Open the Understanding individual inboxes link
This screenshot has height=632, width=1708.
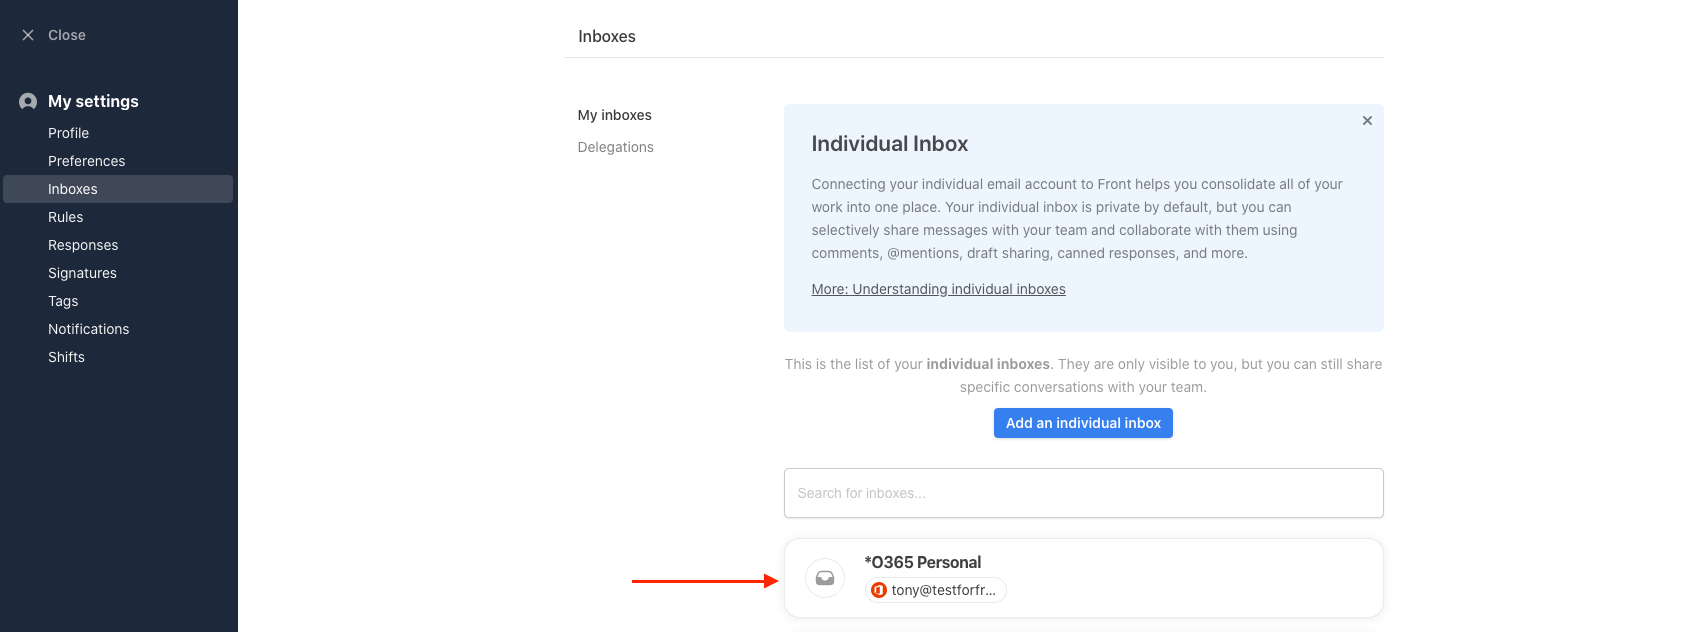(938, 289)
